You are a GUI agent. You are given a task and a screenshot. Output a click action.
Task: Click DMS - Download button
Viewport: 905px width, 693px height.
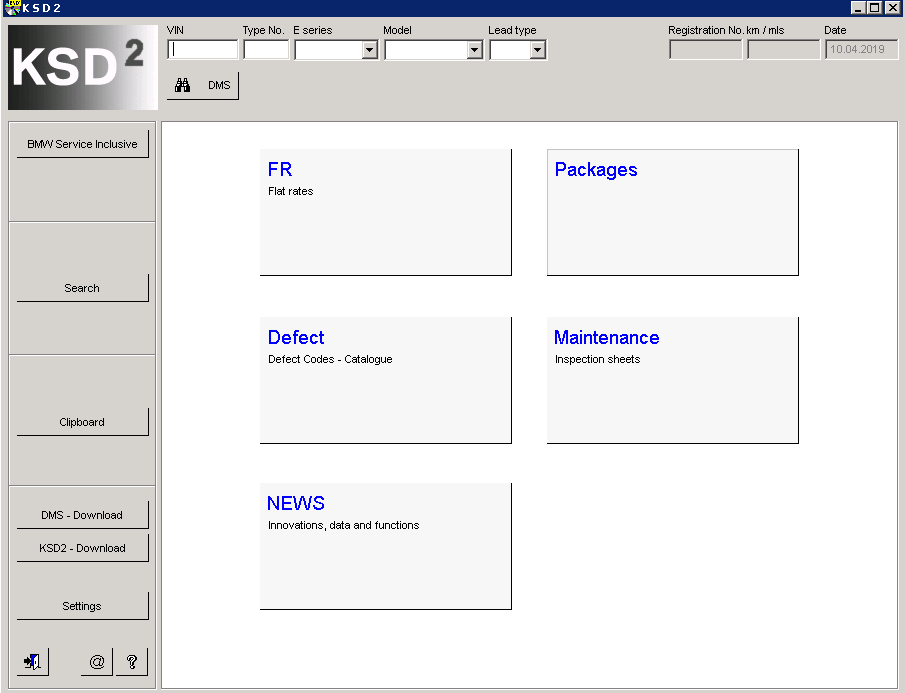[x=83, y=515]
